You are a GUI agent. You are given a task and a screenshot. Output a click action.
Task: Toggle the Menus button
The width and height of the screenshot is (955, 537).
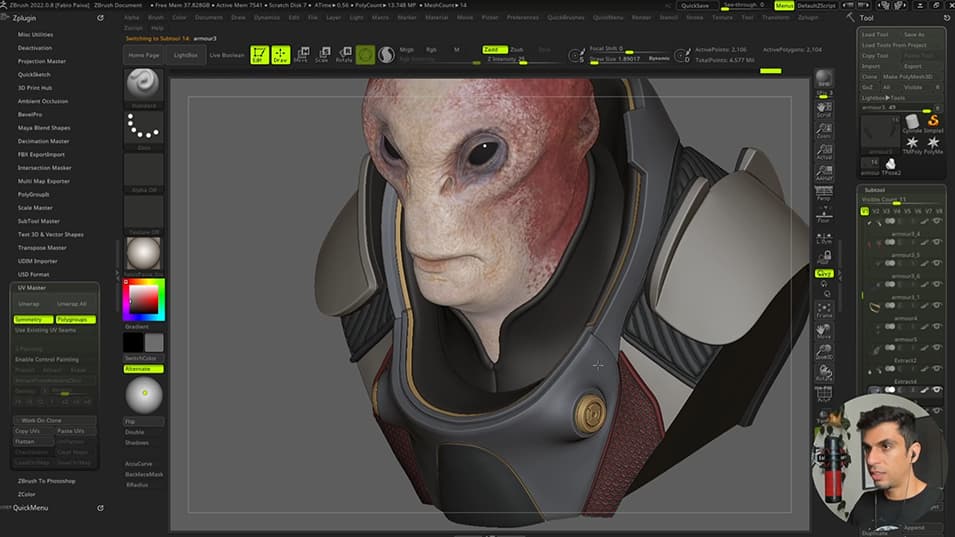click(783, 5)
